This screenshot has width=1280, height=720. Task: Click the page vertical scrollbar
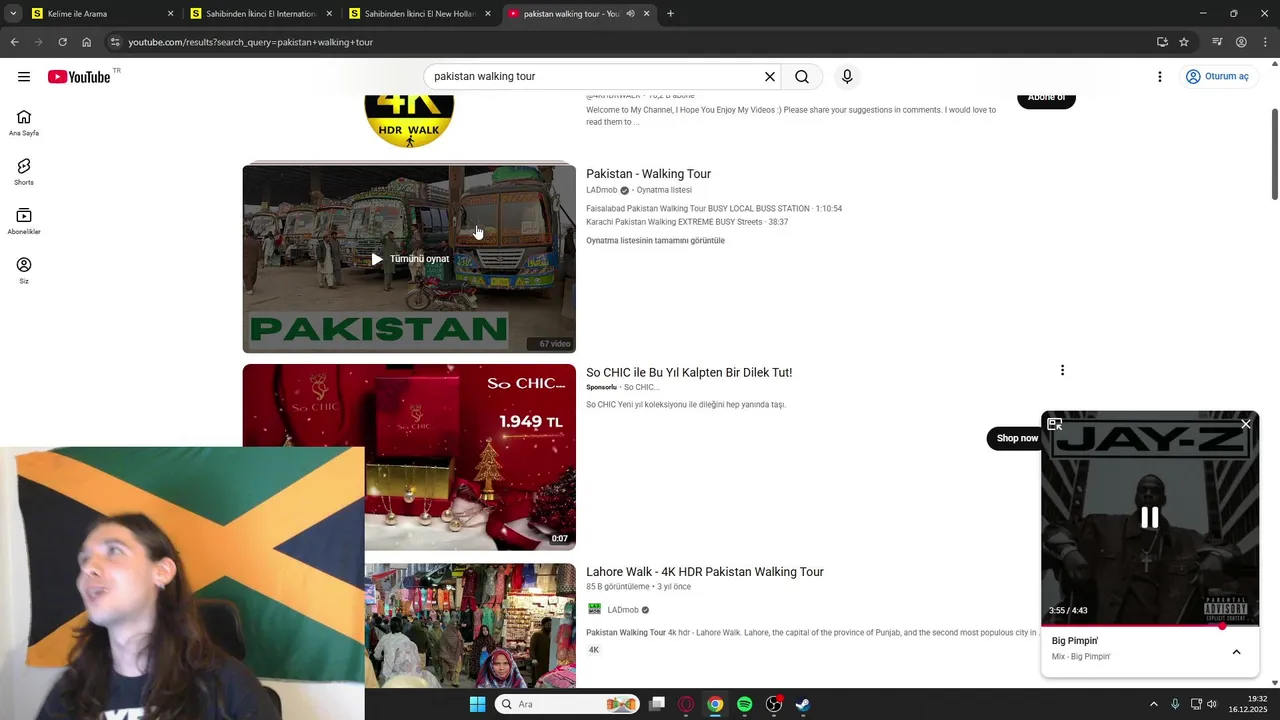click(1275, 155)
